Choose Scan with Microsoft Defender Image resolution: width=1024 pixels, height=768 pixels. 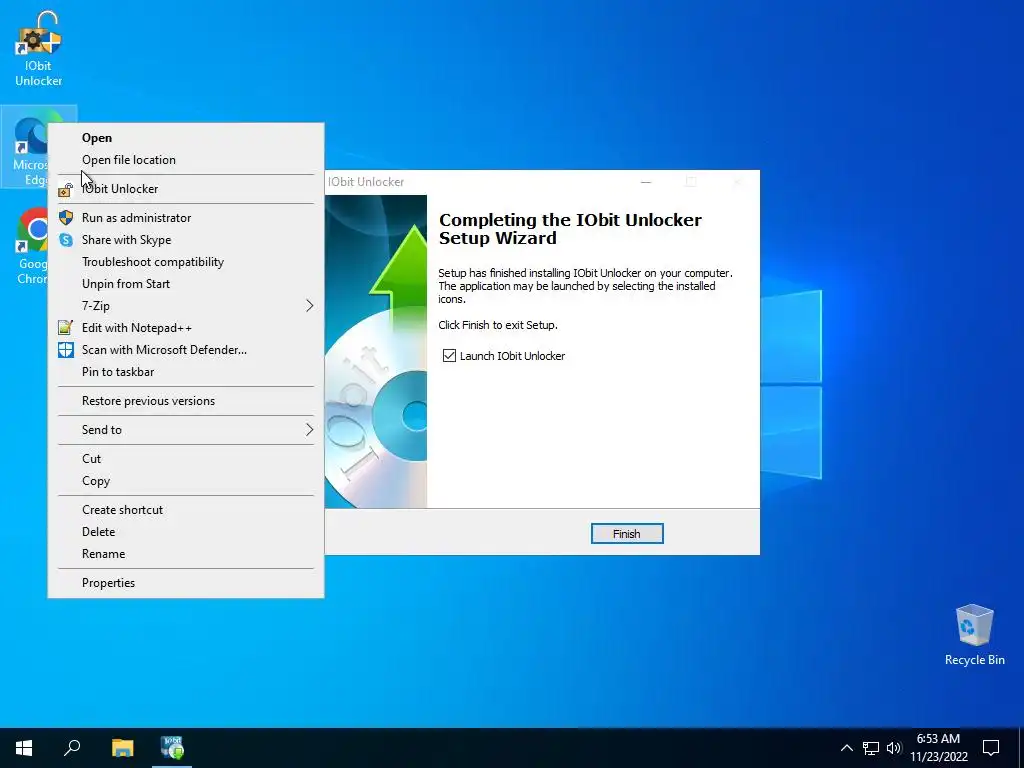point(186,350)
